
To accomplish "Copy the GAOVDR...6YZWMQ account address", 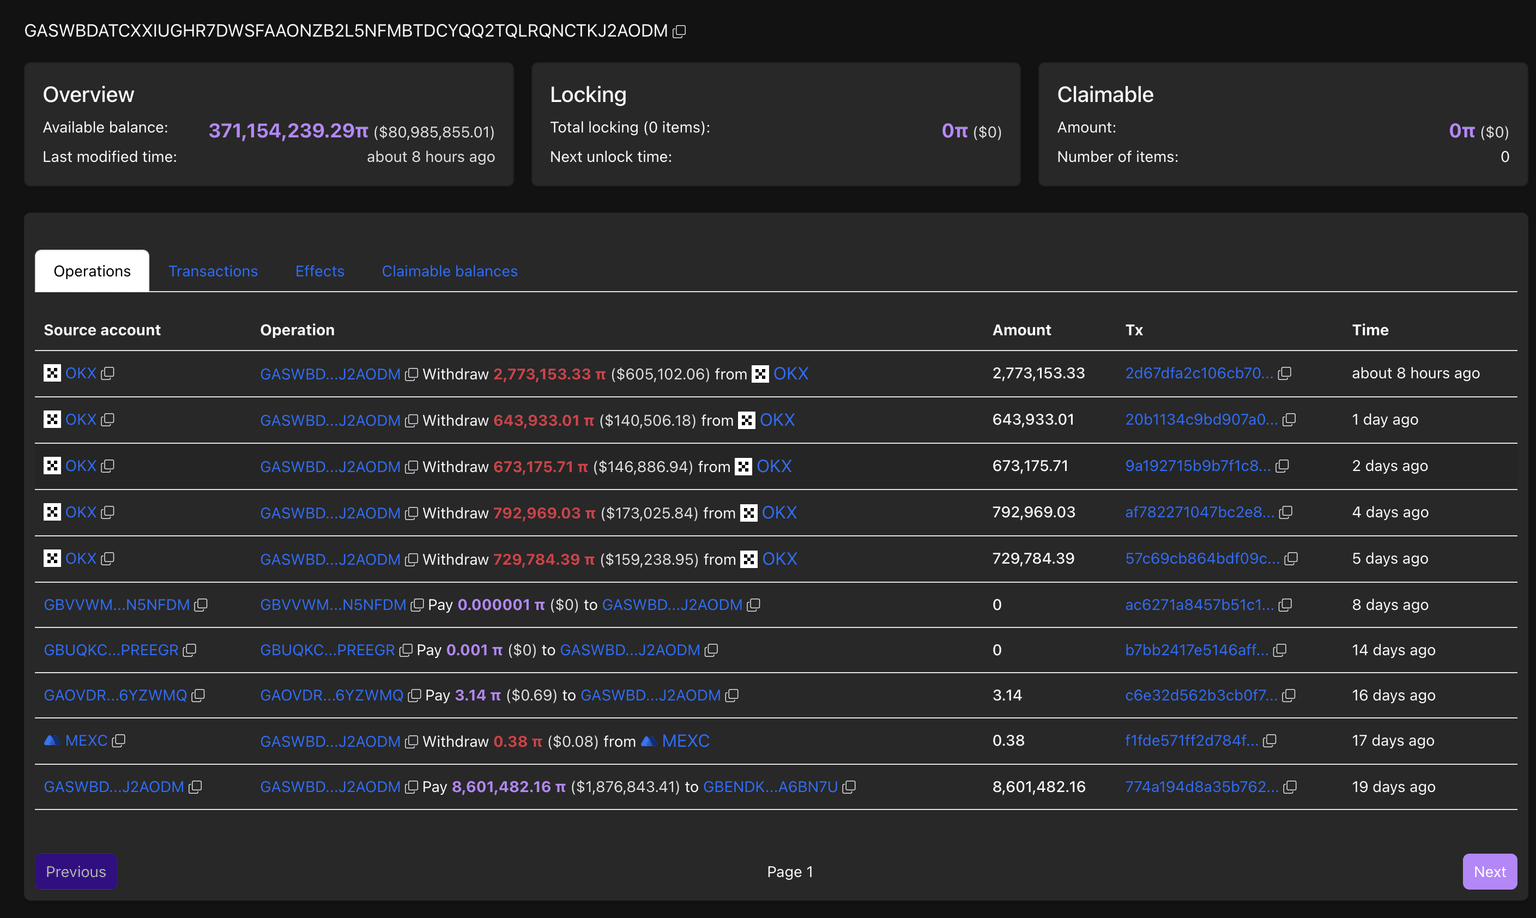I will 199,695.
